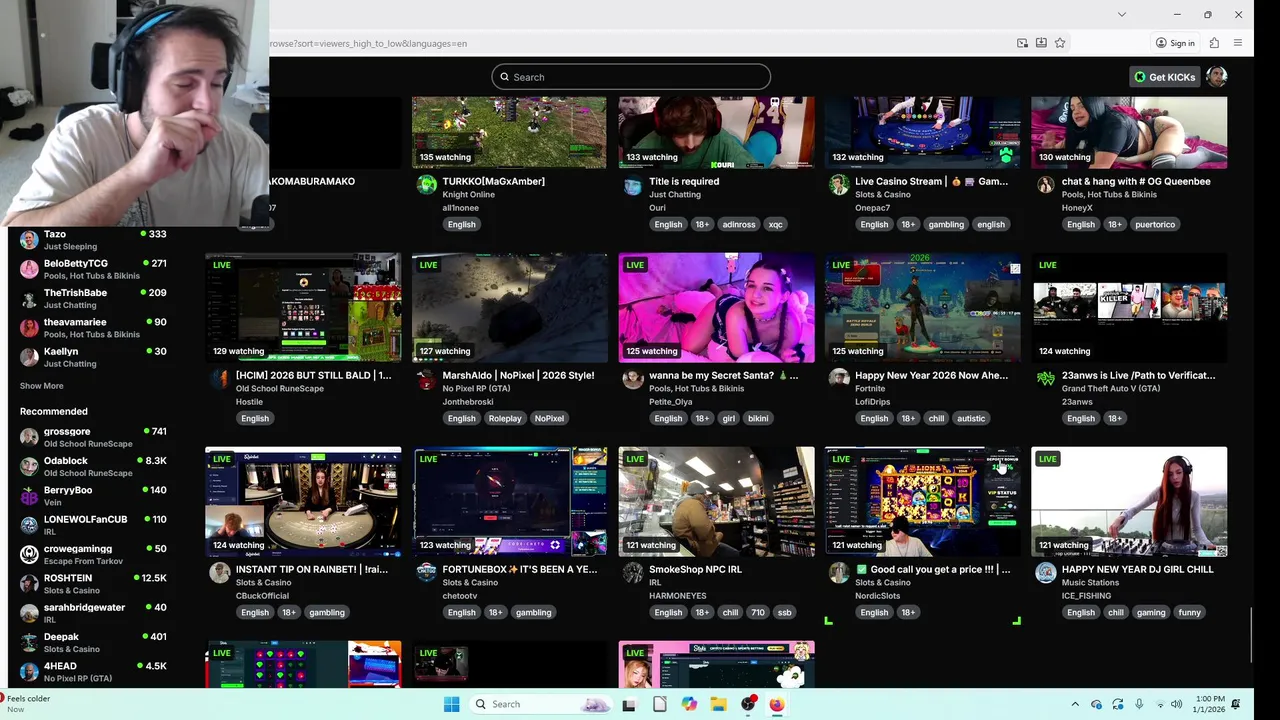Click sarahbridgewater avatar icon
This screenshot has height=720, width=1280.
(29, 613)
